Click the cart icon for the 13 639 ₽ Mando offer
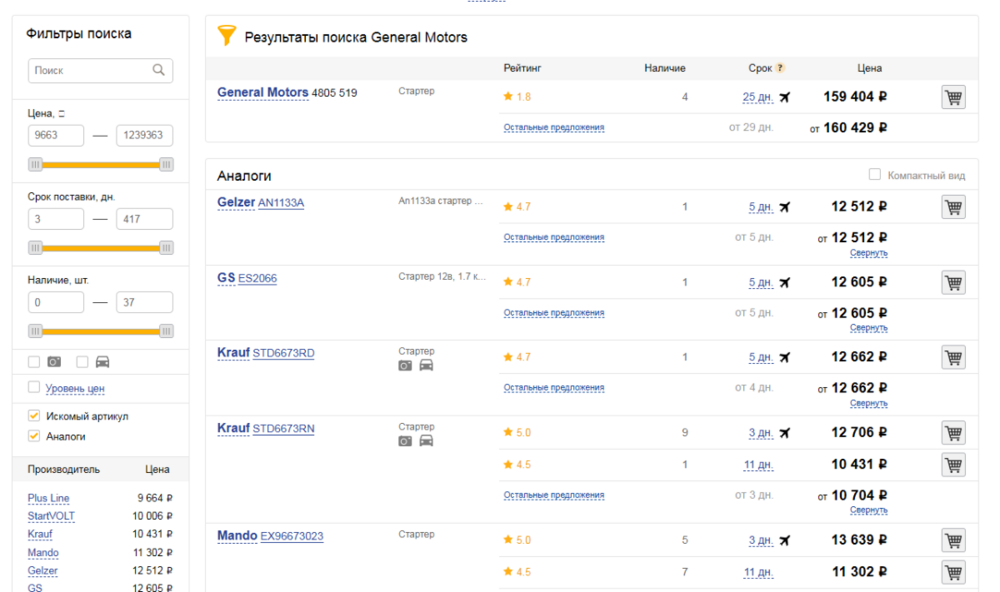 pos(953,540)
